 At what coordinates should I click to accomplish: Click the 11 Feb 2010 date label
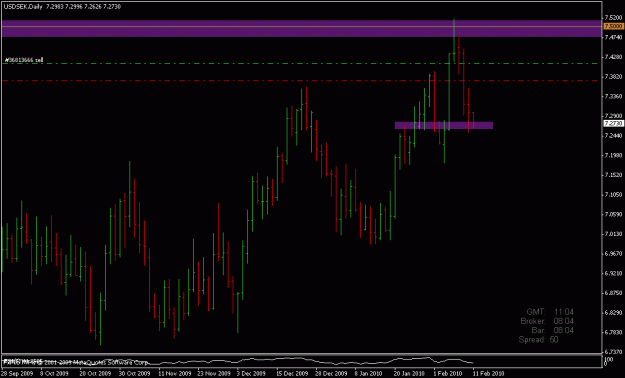tap(488, 374)
